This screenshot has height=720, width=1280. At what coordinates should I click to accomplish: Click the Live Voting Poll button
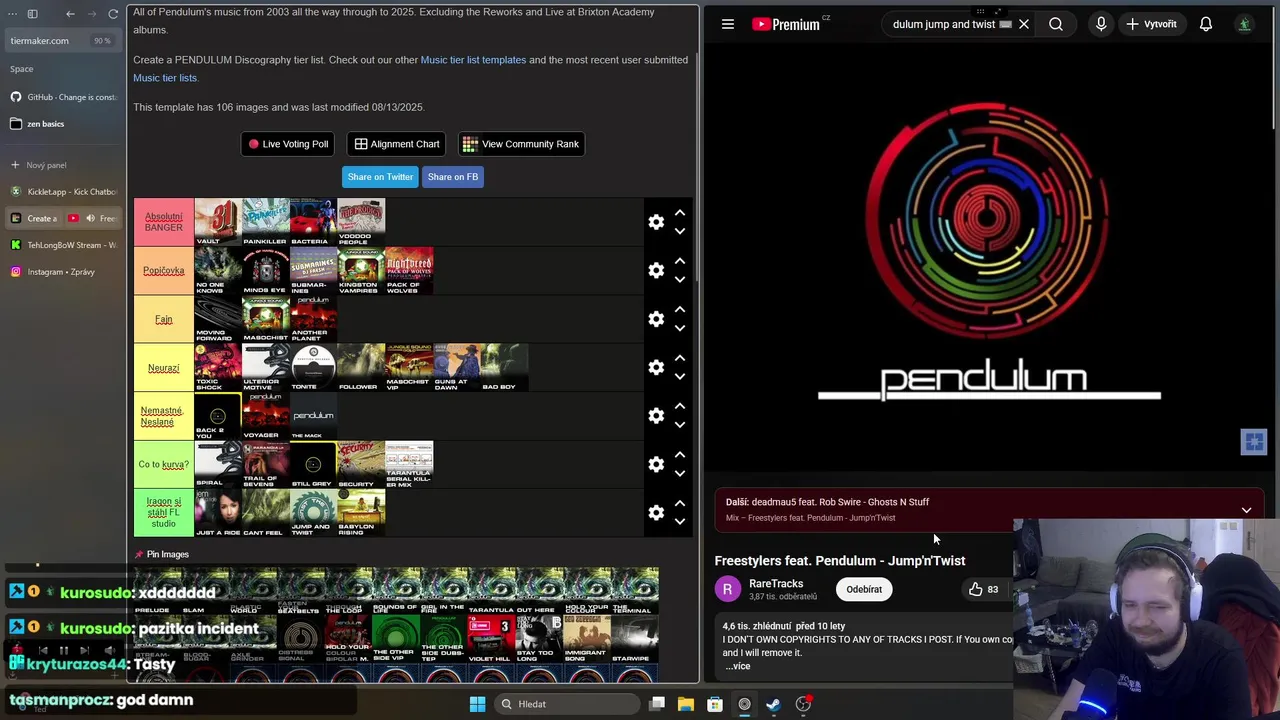(x=288, y=144)
